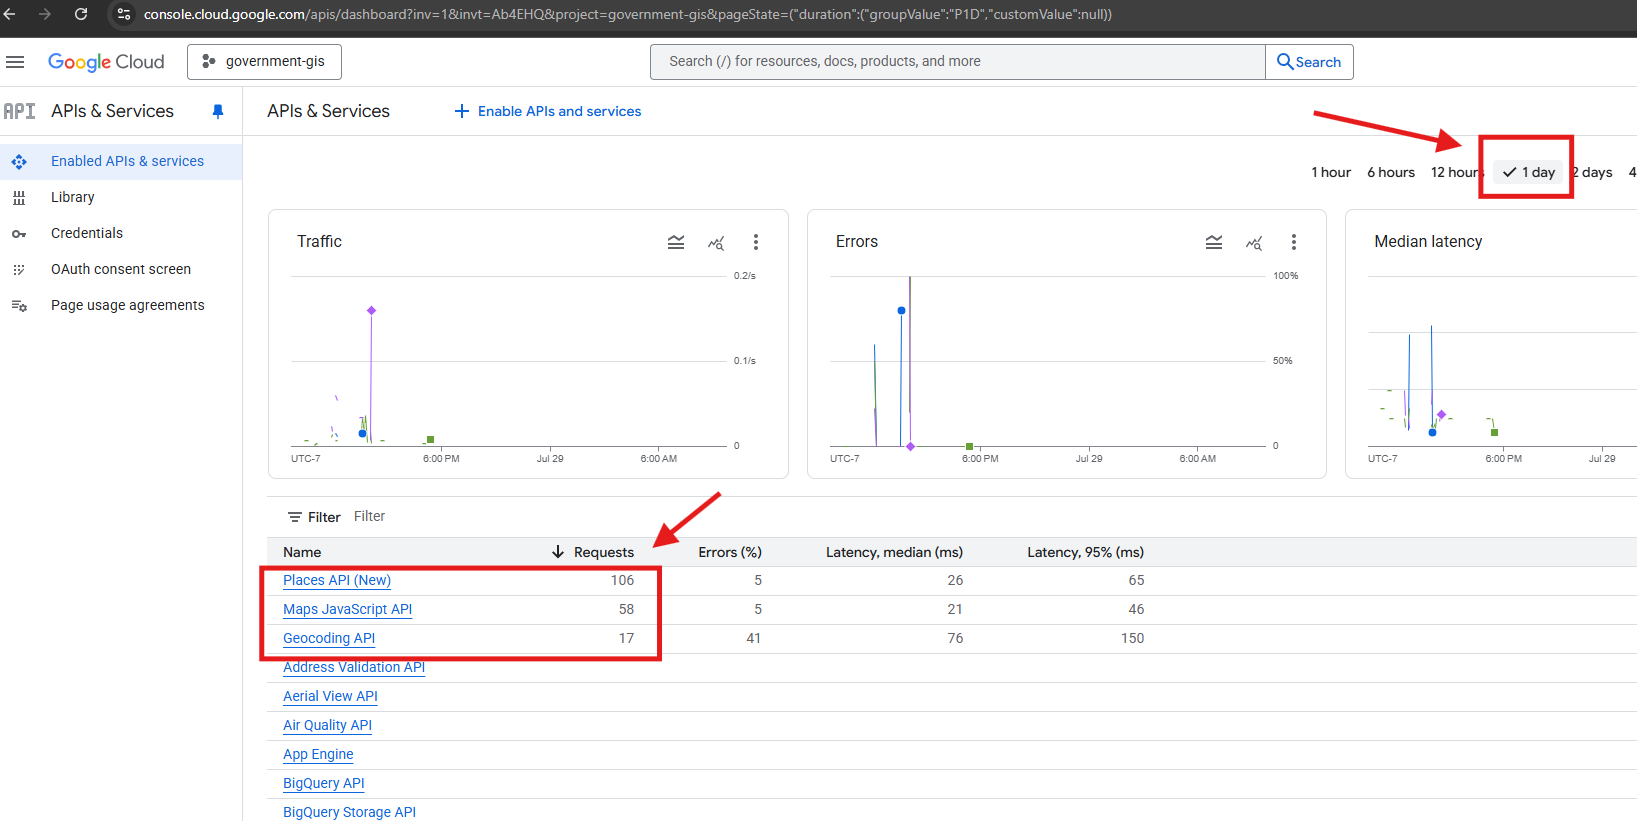Open the BigQuery API link
The height and width of the screenshot is (821, 1637).
(324, 783)
